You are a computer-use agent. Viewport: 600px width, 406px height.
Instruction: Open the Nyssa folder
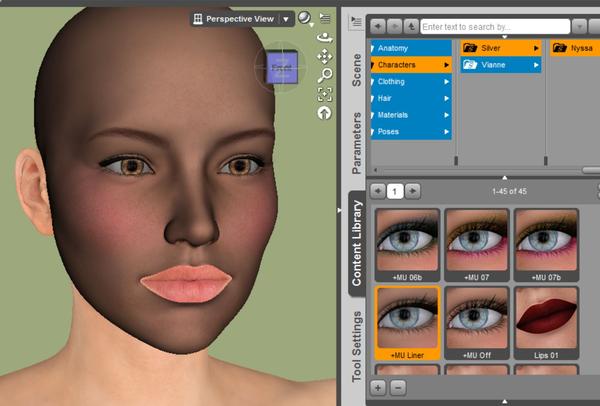575,48
